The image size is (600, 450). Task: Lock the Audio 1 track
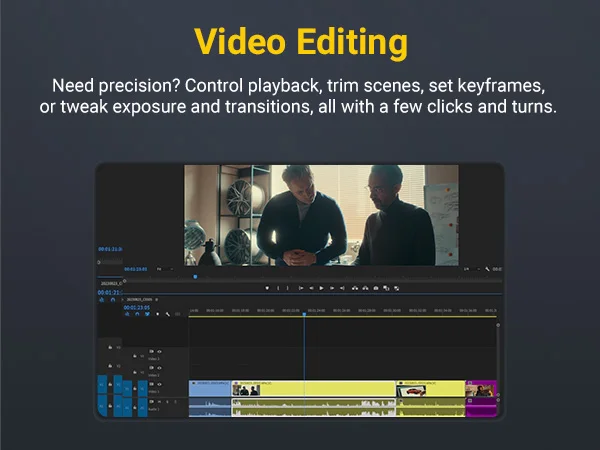tap(135, 408)
